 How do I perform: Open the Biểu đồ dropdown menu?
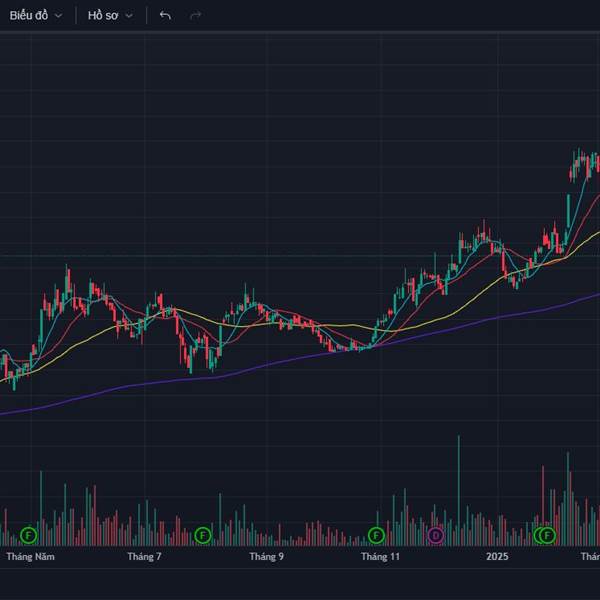pyautogui.click(x=36, y=16)
